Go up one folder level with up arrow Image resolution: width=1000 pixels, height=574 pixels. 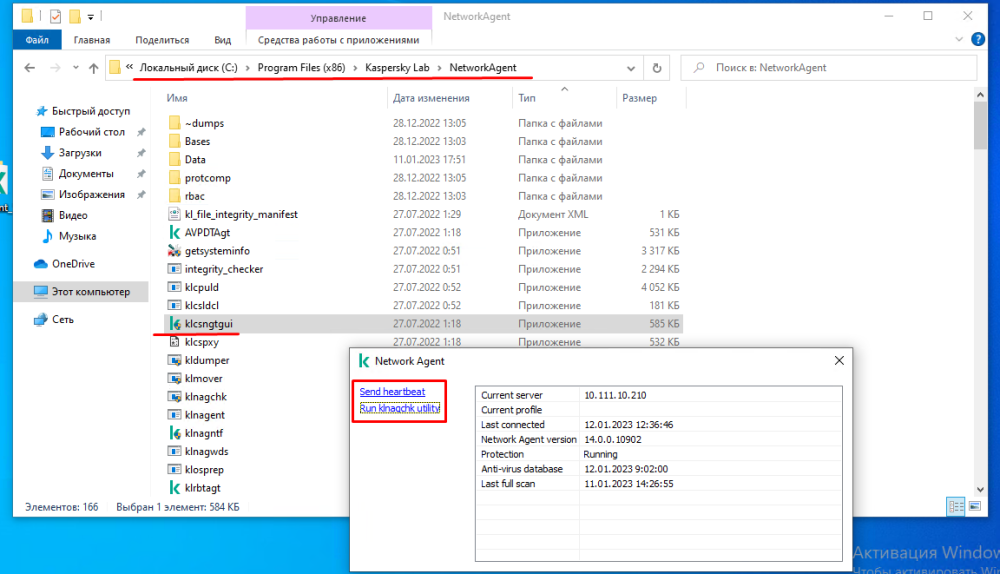[x=93, y=68]
